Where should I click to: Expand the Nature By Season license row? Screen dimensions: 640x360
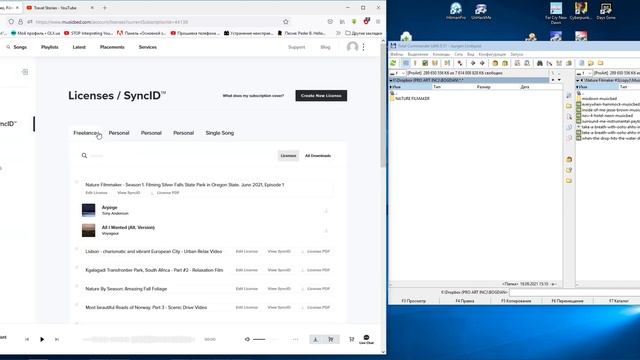coord(77,286)
